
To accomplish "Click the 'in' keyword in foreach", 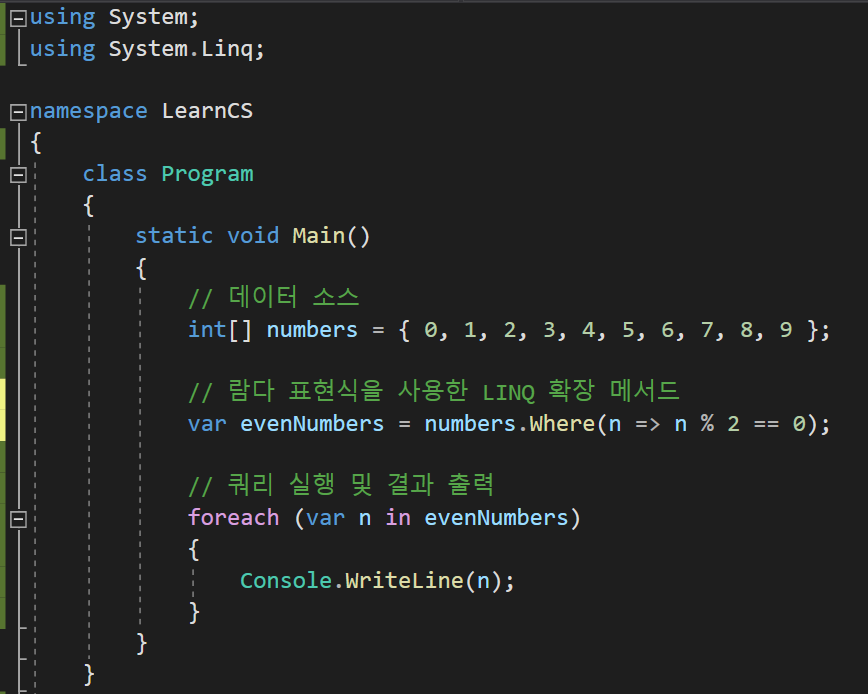I will [x=398, y=518].
